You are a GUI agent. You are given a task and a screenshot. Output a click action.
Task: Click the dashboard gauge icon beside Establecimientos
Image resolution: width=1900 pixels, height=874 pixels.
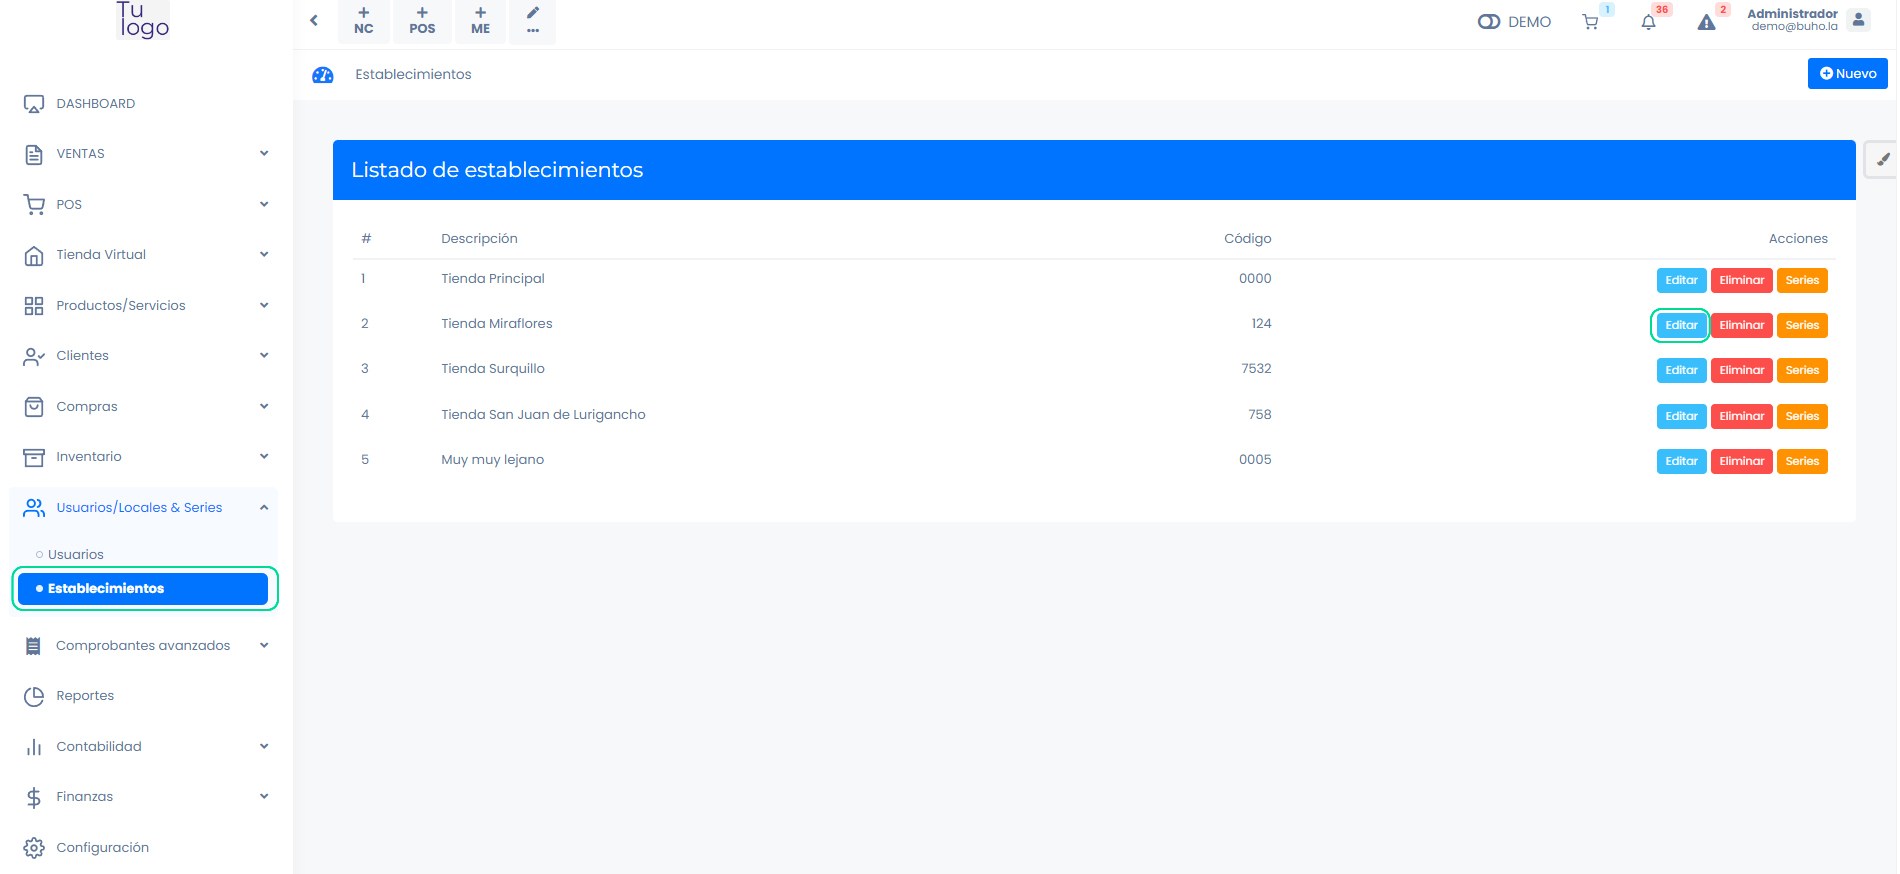pos(323,75)
